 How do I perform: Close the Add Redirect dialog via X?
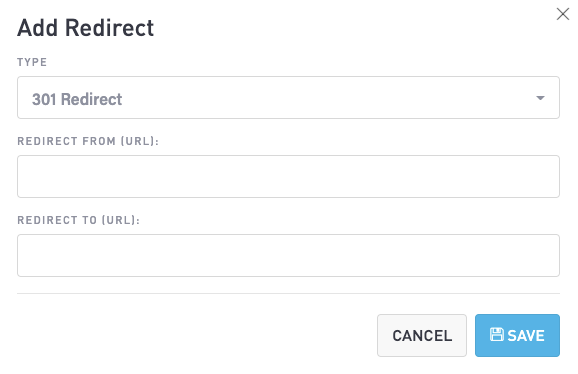coord(563,14)
